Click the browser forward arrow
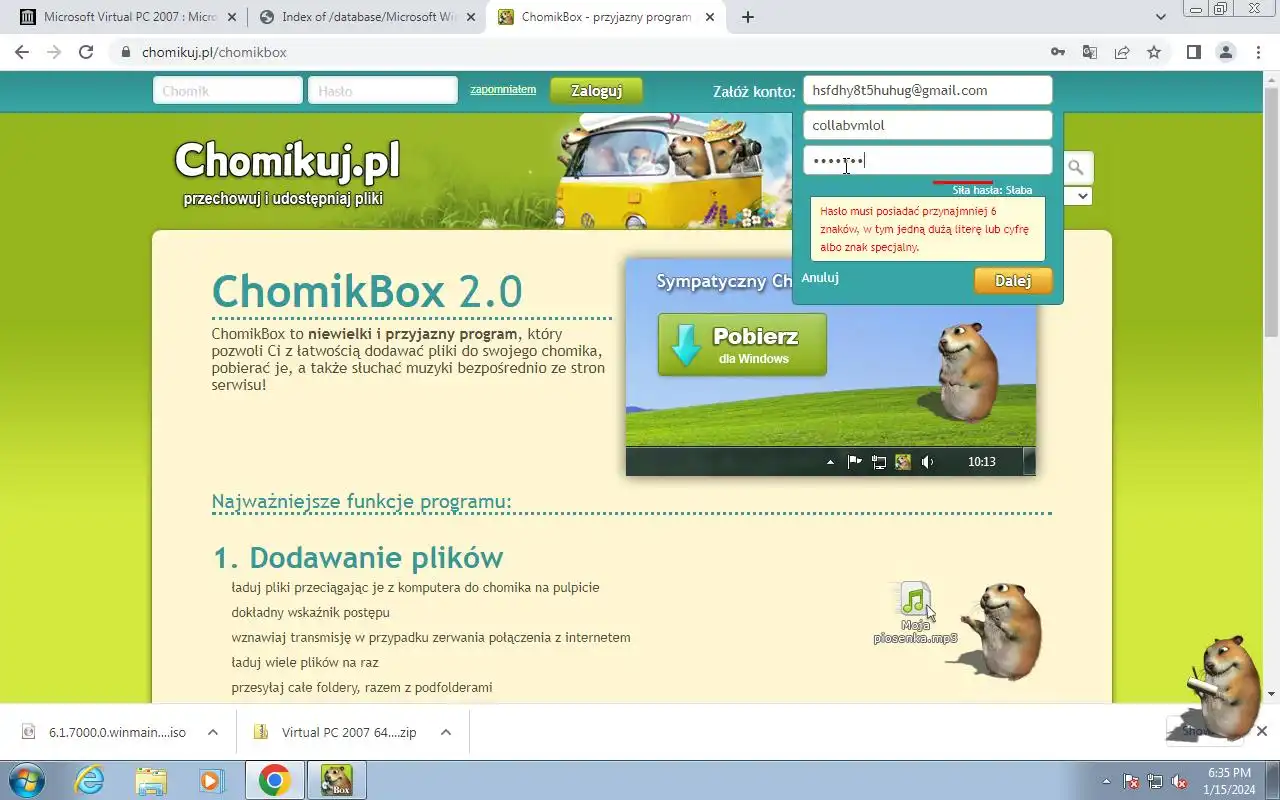 [54, 52]
